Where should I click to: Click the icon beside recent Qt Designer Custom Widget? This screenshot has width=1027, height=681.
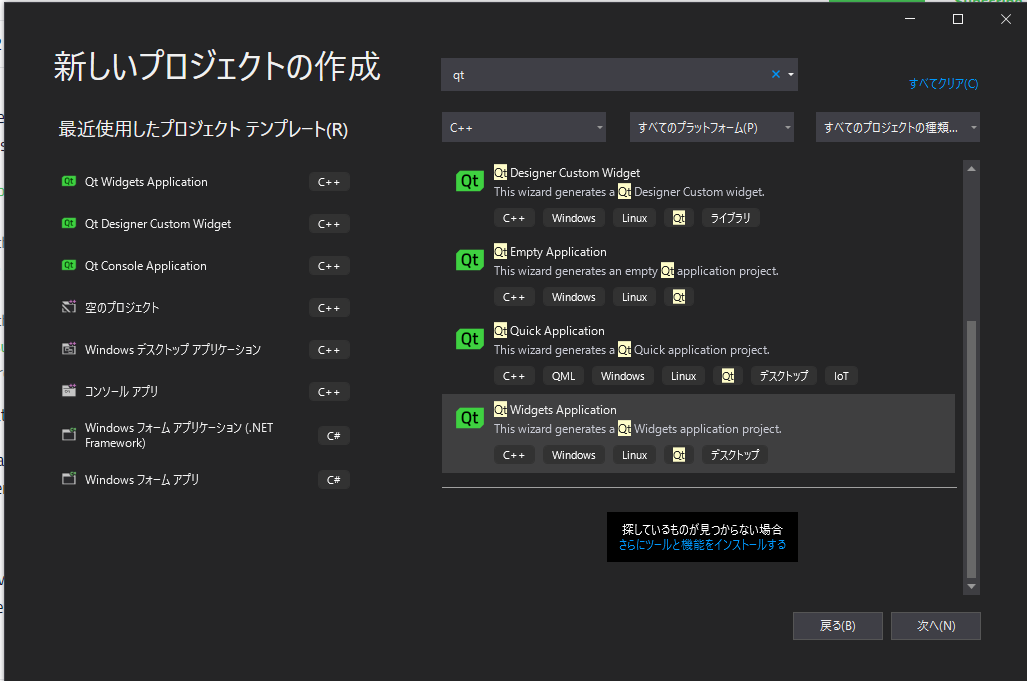click(69, 223)
